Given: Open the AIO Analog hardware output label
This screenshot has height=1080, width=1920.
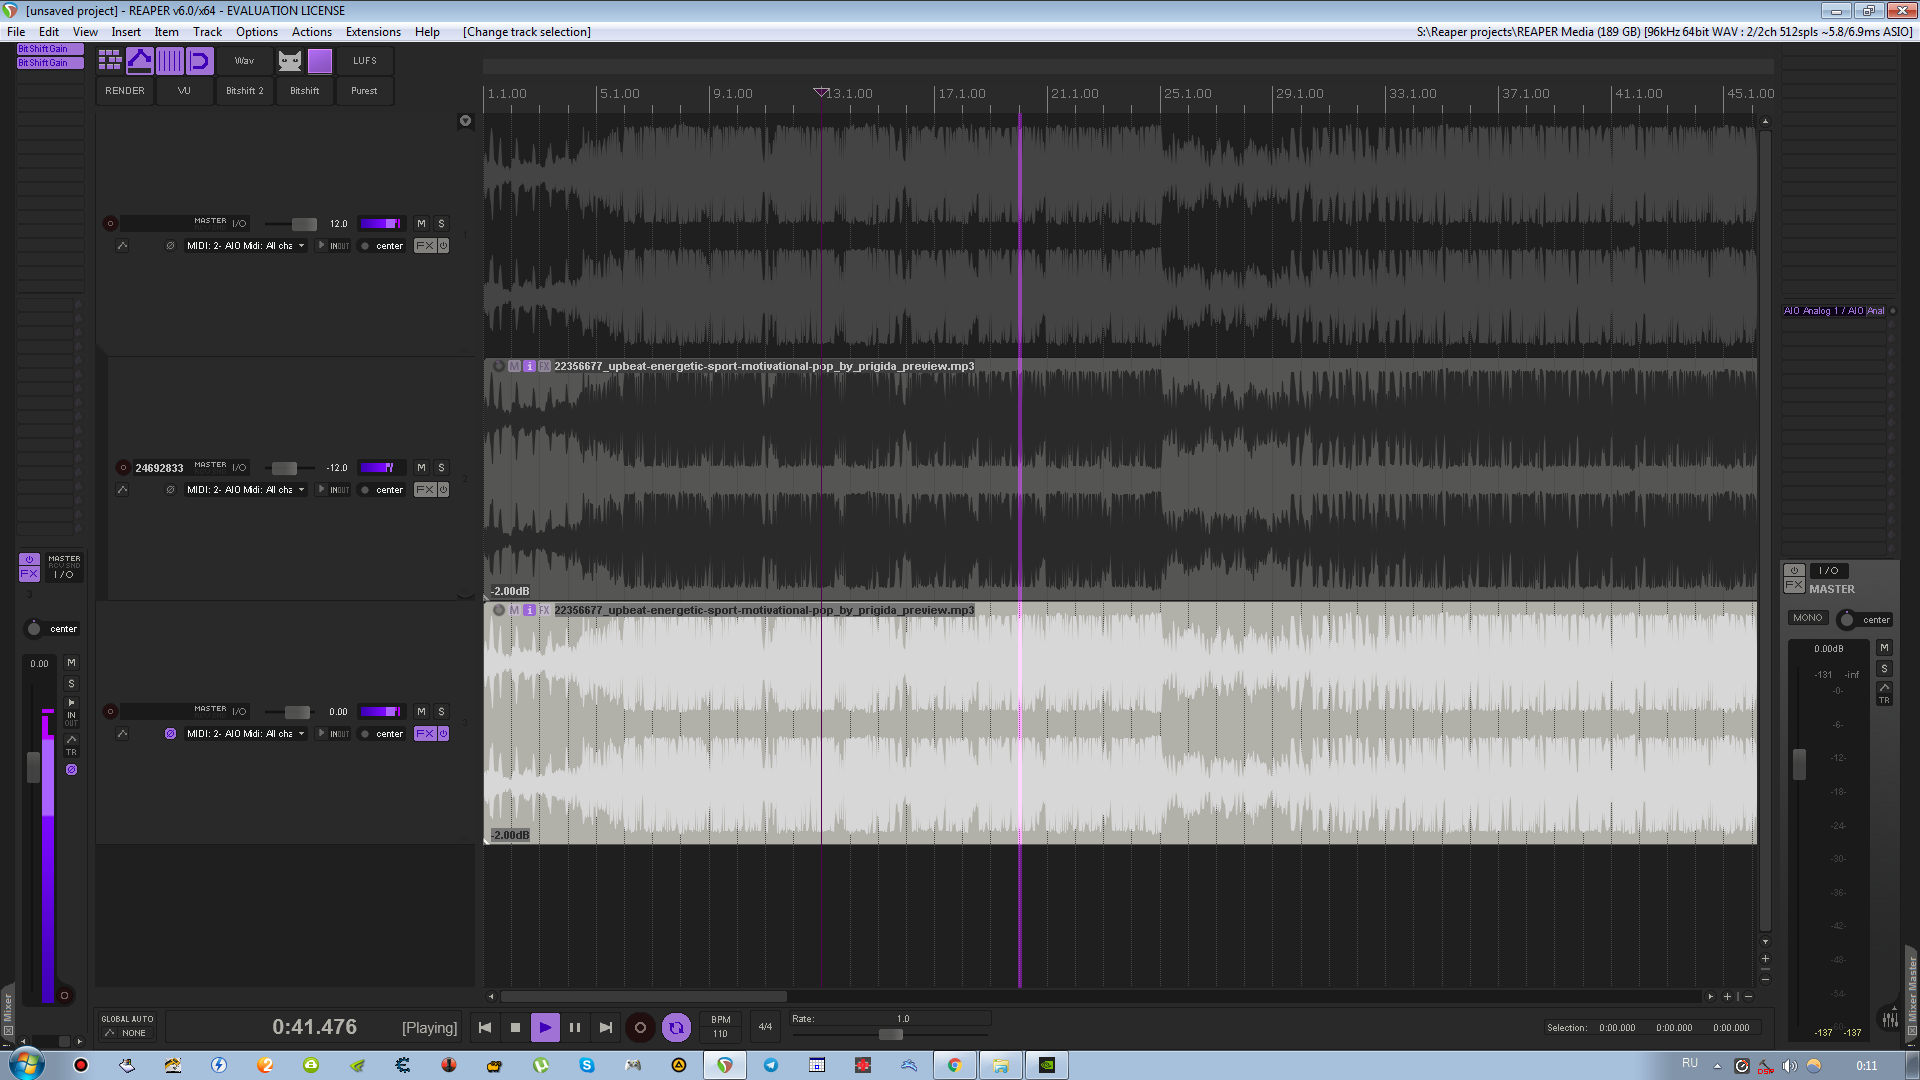Looking at the screenshot, I should click(1834, 311).
